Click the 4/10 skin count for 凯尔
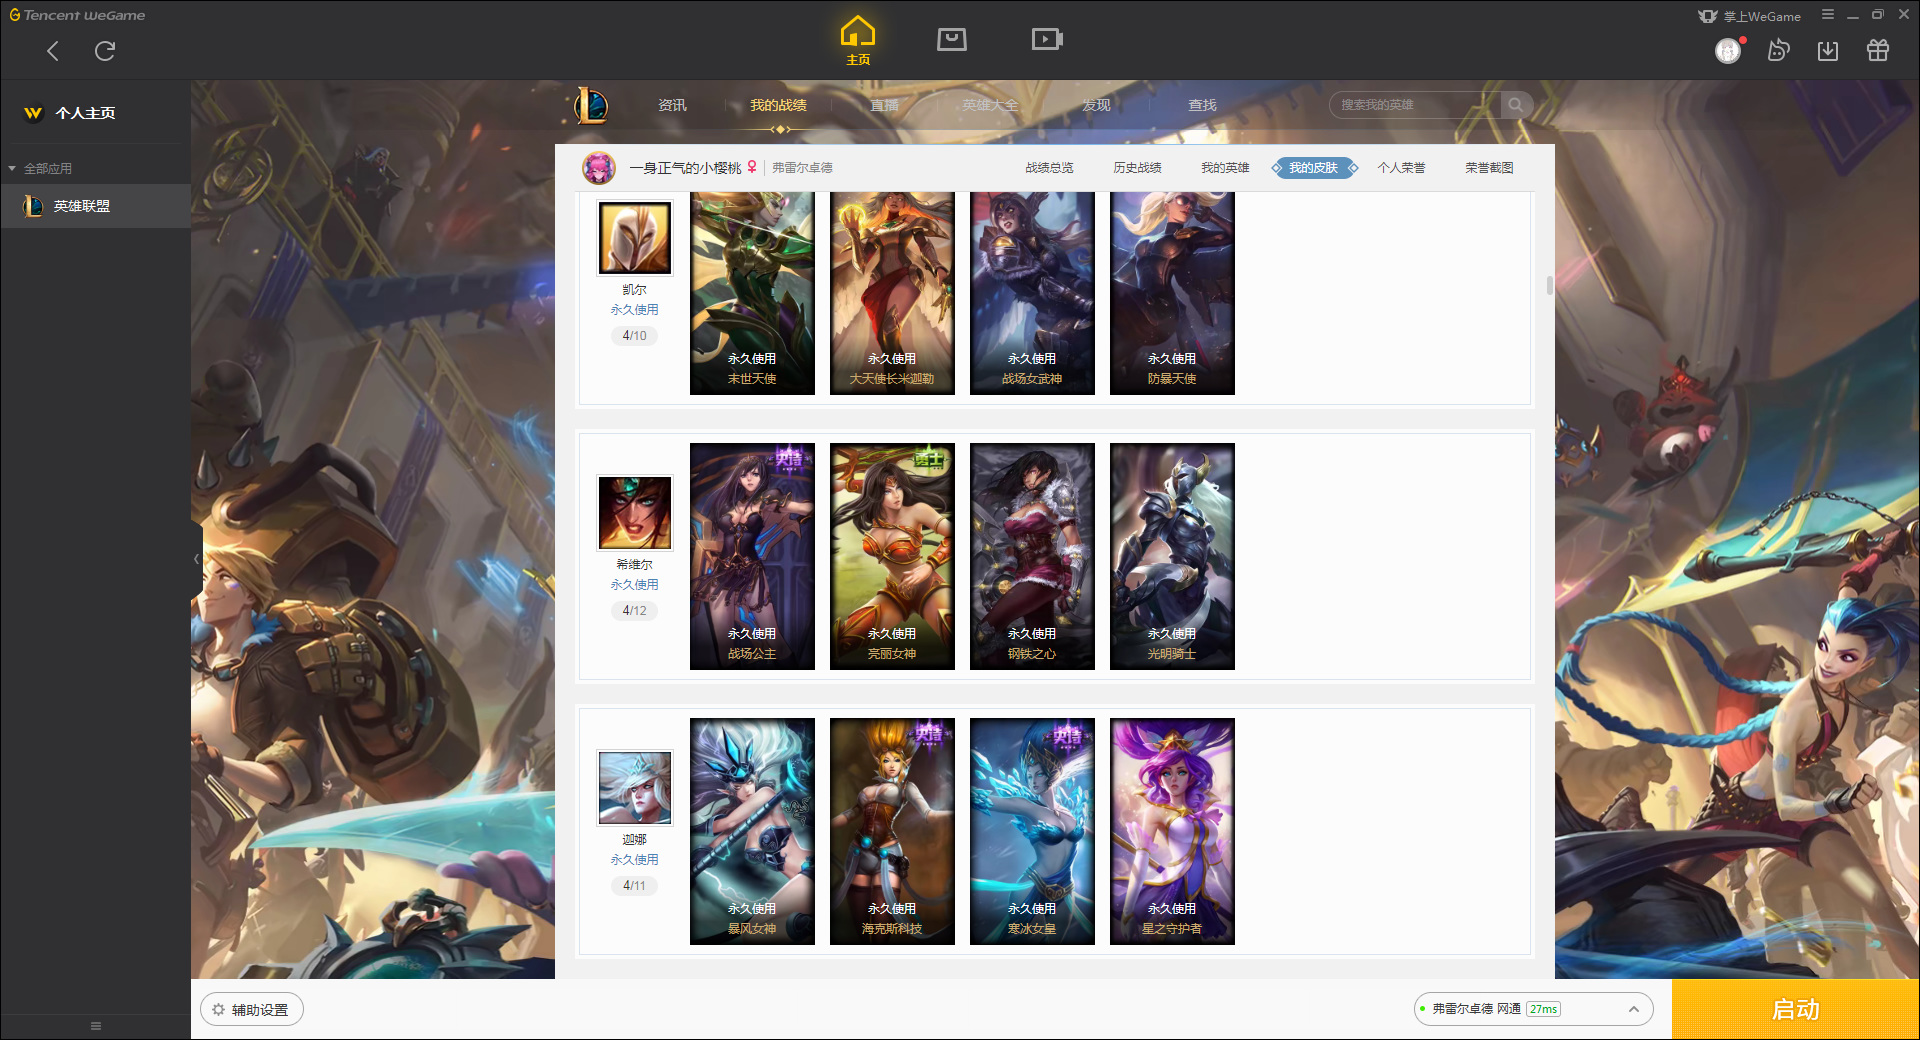The image size is (1920, 1040). tap(634, 336)
